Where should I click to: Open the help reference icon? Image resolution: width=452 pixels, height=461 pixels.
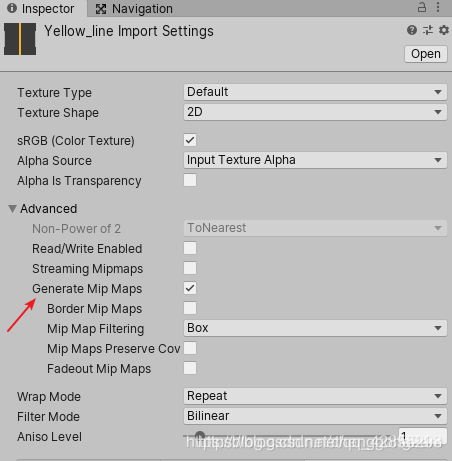(412, 30)
